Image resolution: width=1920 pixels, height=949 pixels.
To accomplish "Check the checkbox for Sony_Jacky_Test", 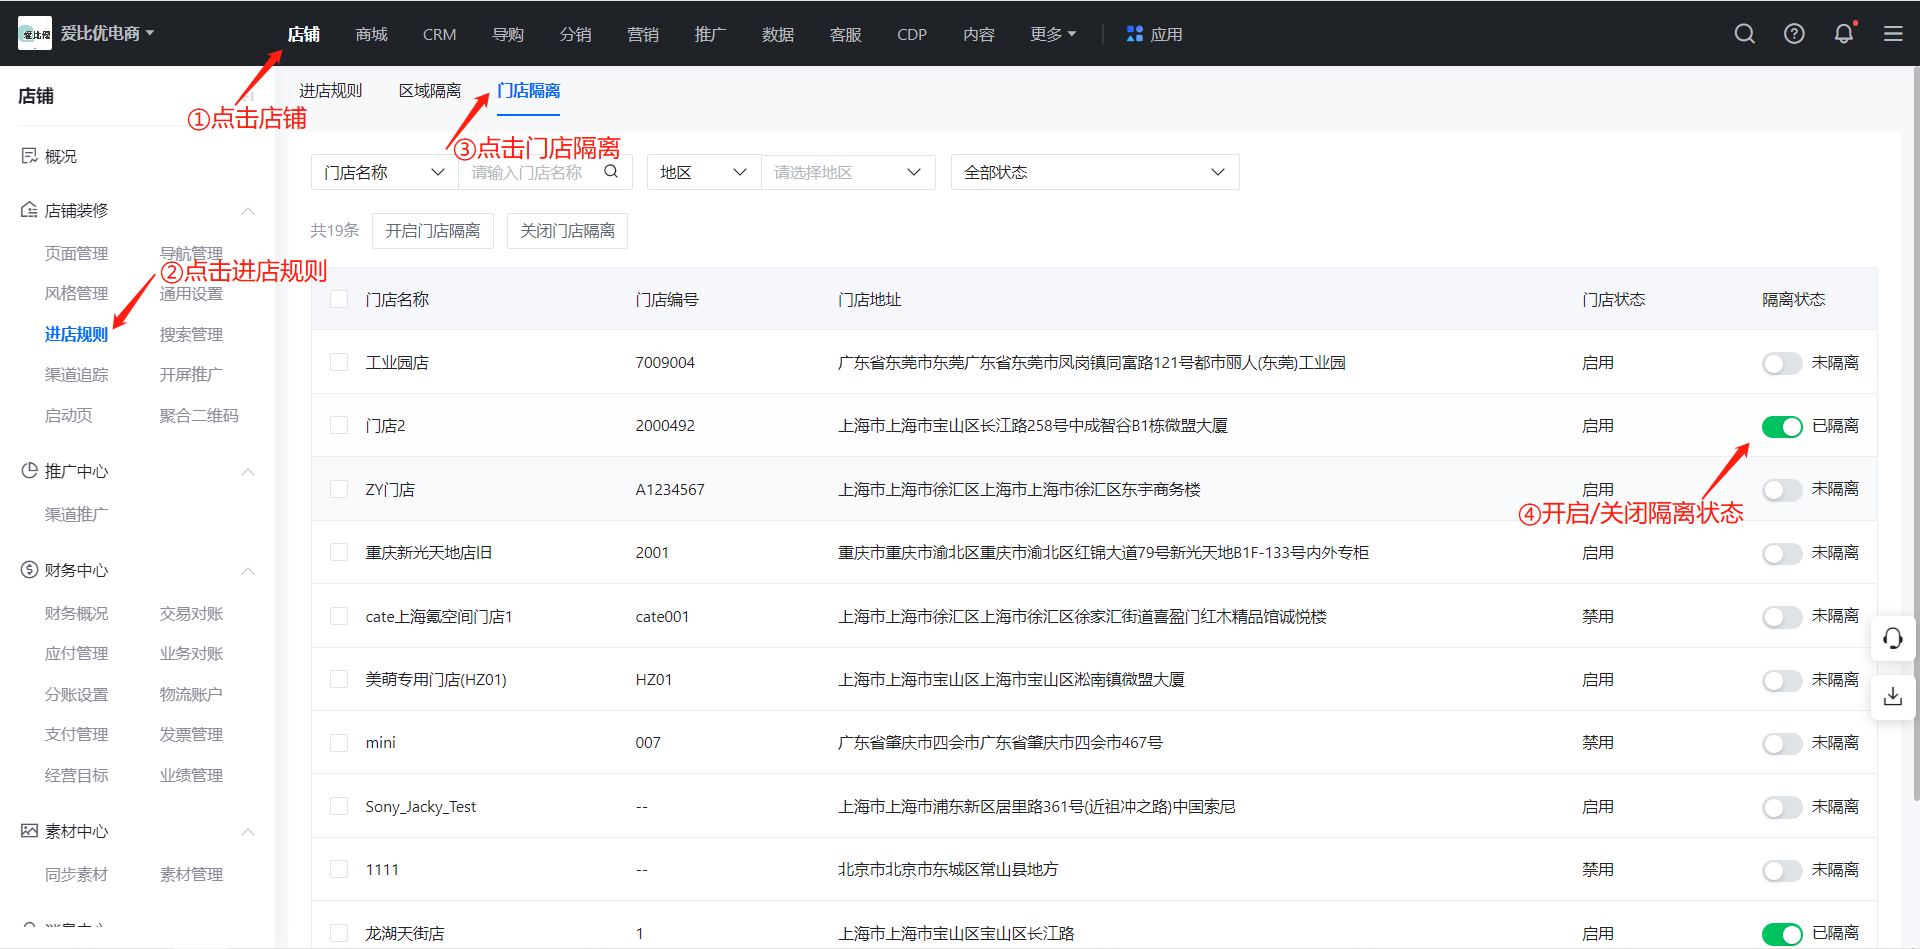I will pos(339,806).
